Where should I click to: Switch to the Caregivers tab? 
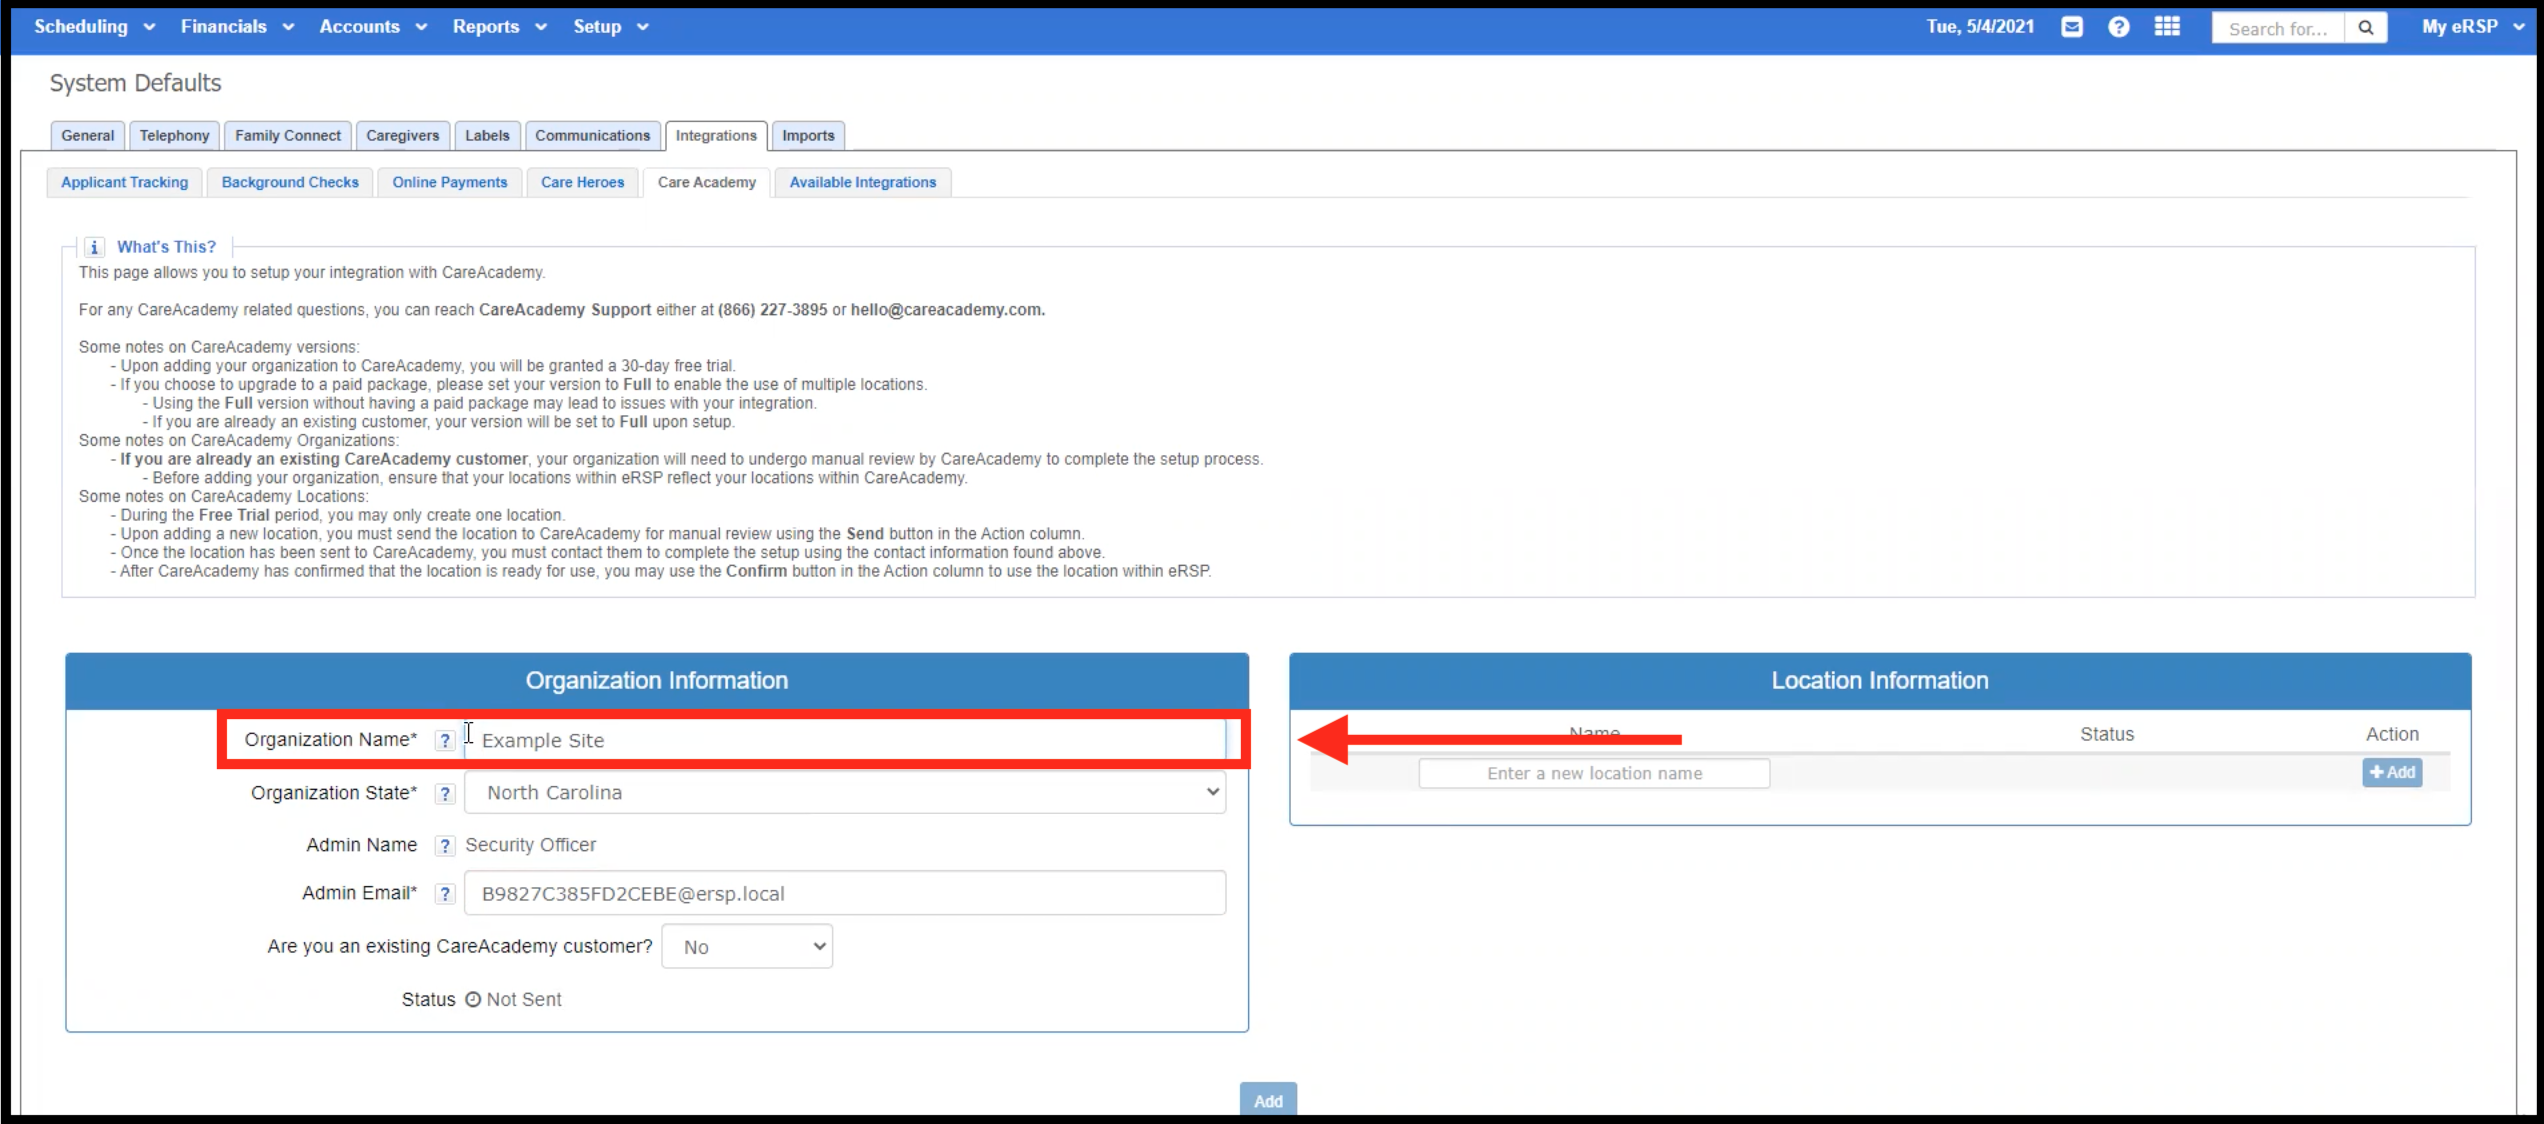(x=403, y=136)
